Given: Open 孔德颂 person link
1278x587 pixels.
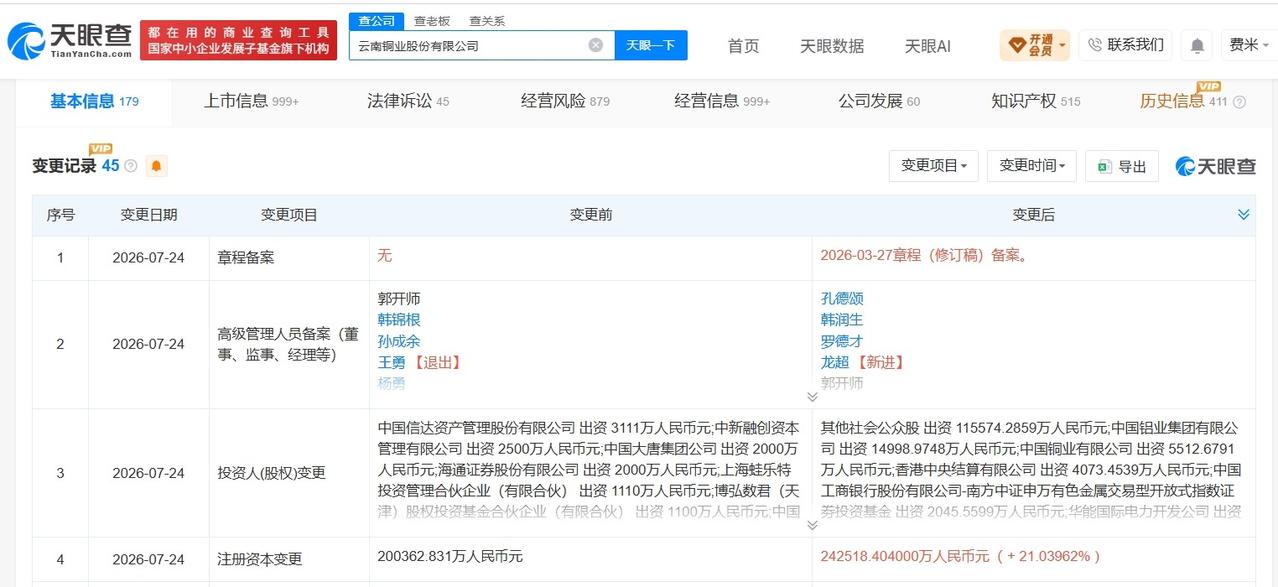Looking at the screenshot, I should [842, 299].
